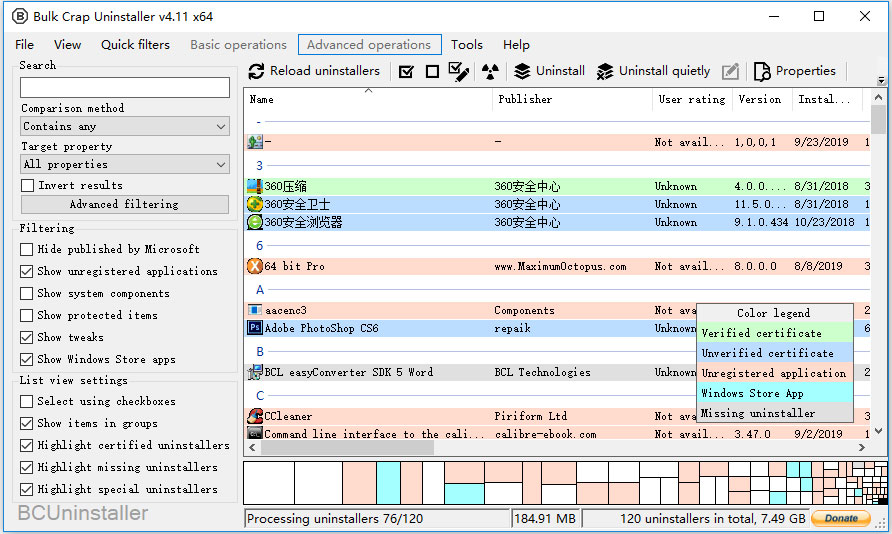This screenshot has height=534, width=892.
Task: Click the Uninstall quietly icon
Action: click(605, 71)
